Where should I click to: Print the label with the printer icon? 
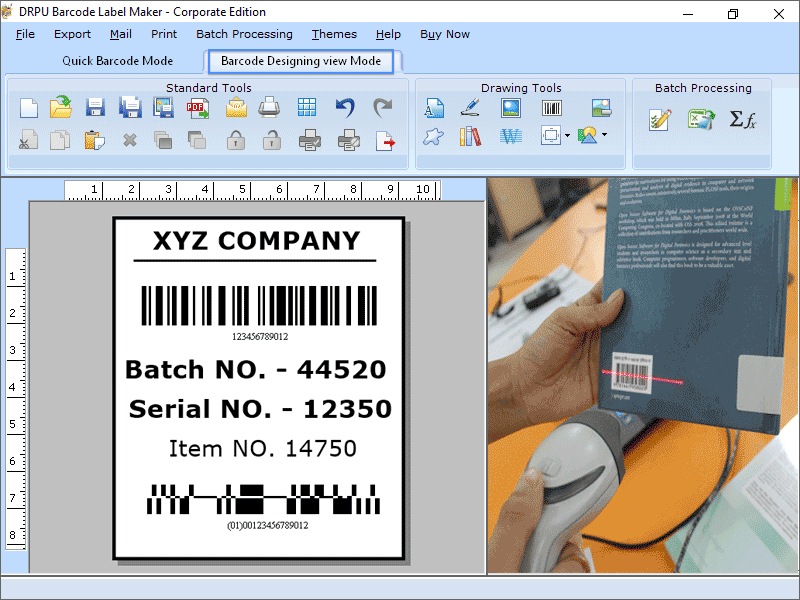click(x=269, y=107)
